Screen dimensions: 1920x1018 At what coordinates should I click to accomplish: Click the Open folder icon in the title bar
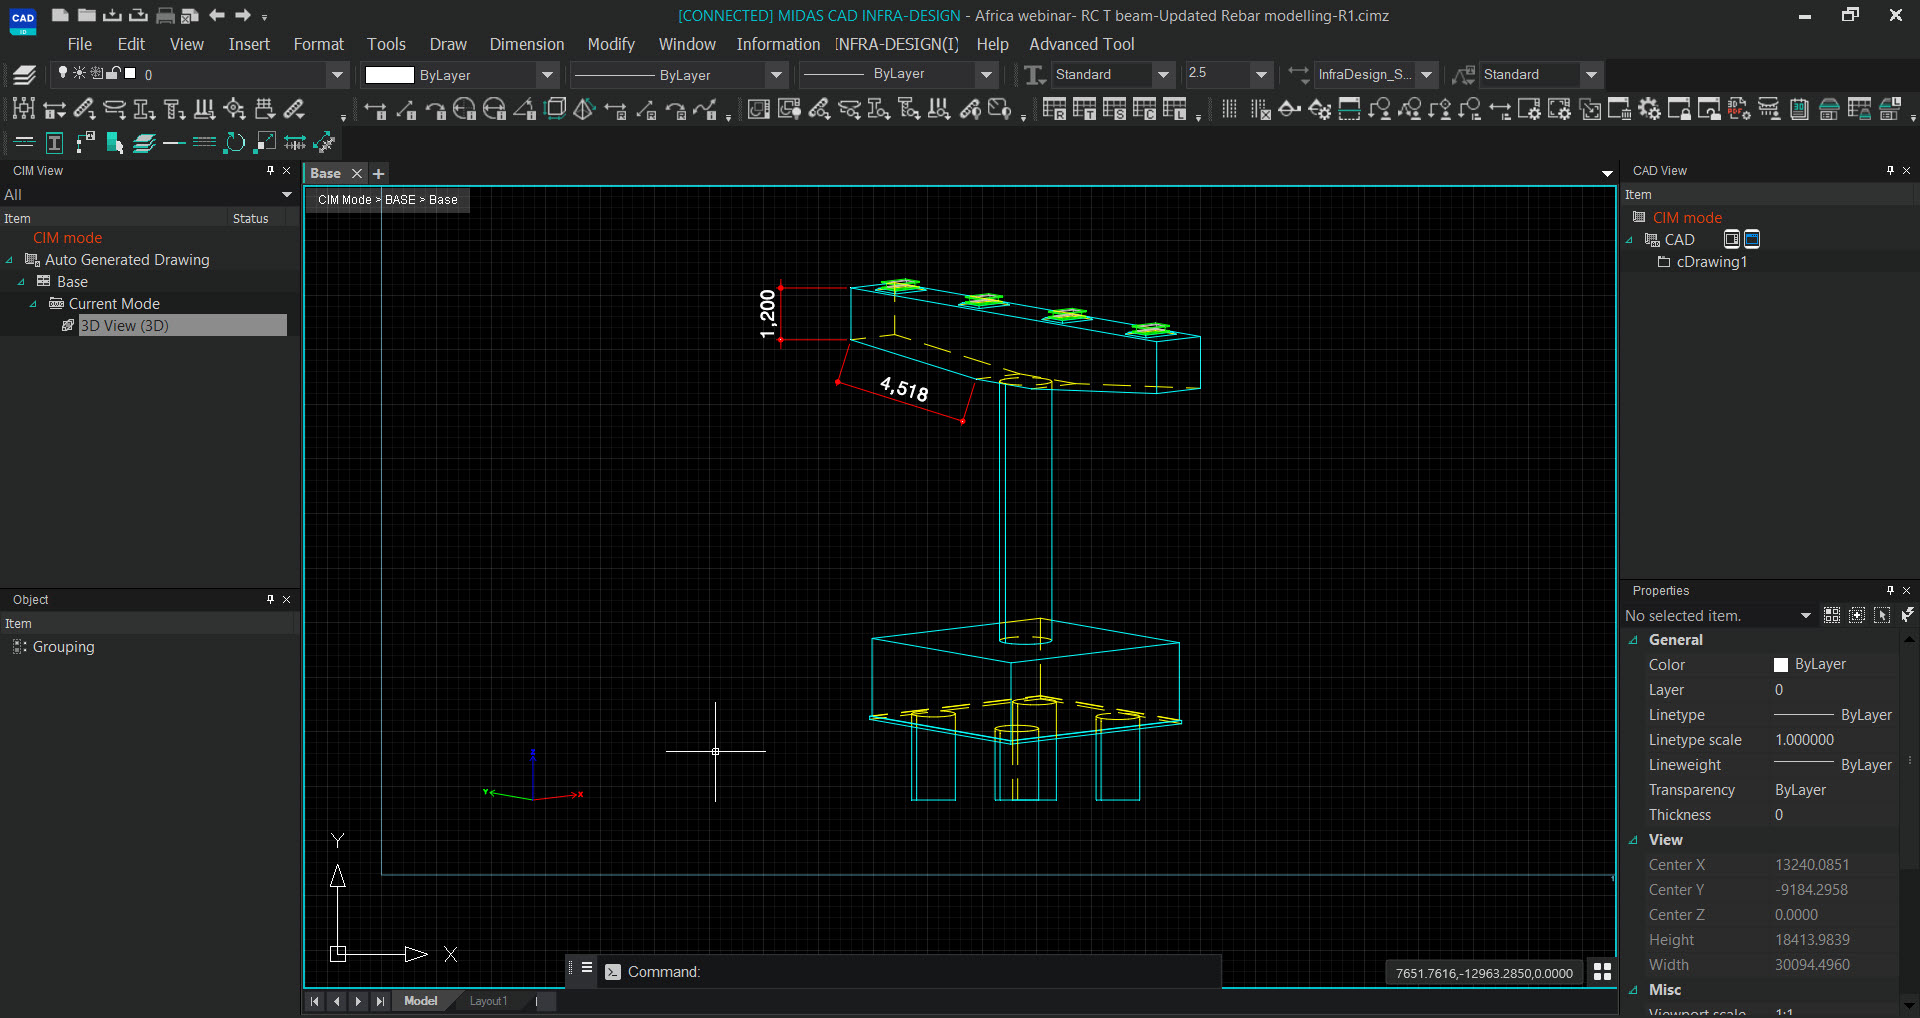click(x=86, y=15)
